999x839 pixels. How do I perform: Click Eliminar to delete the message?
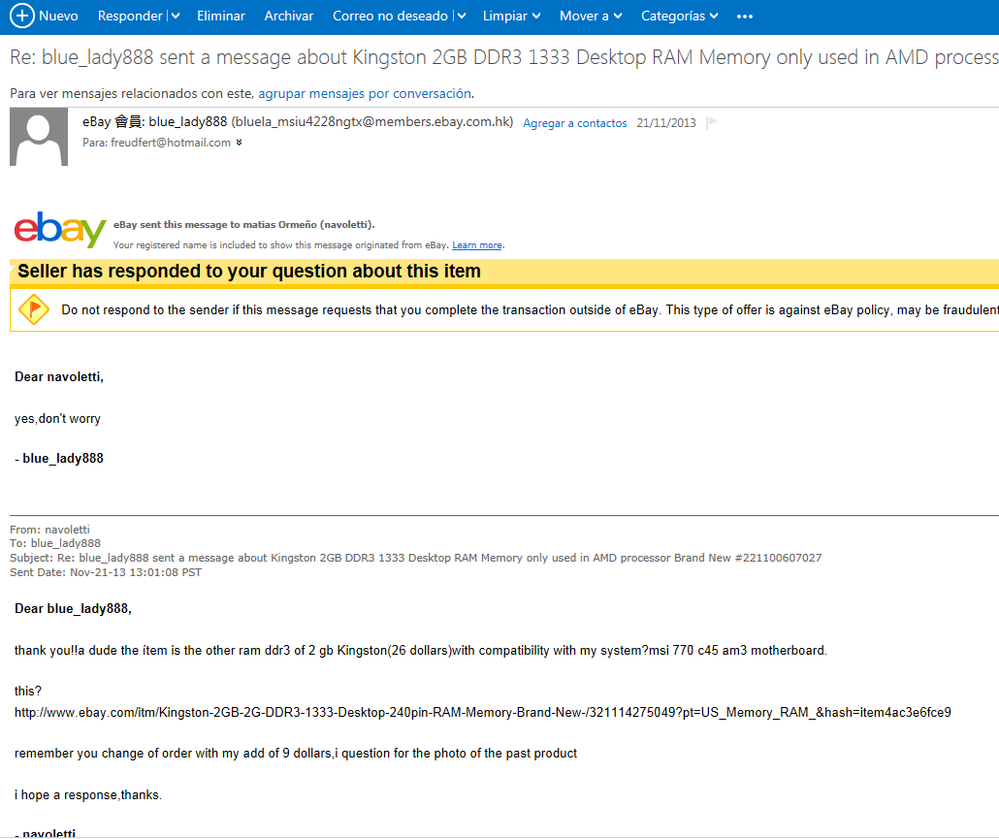220,16
